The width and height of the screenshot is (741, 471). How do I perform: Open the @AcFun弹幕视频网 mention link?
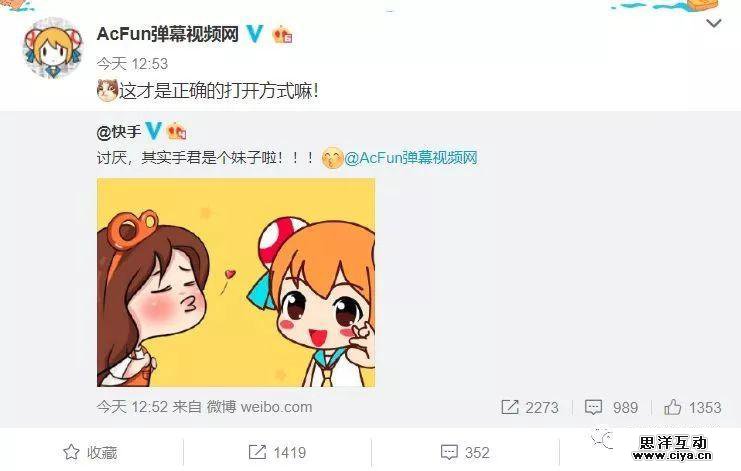[411, 158]
